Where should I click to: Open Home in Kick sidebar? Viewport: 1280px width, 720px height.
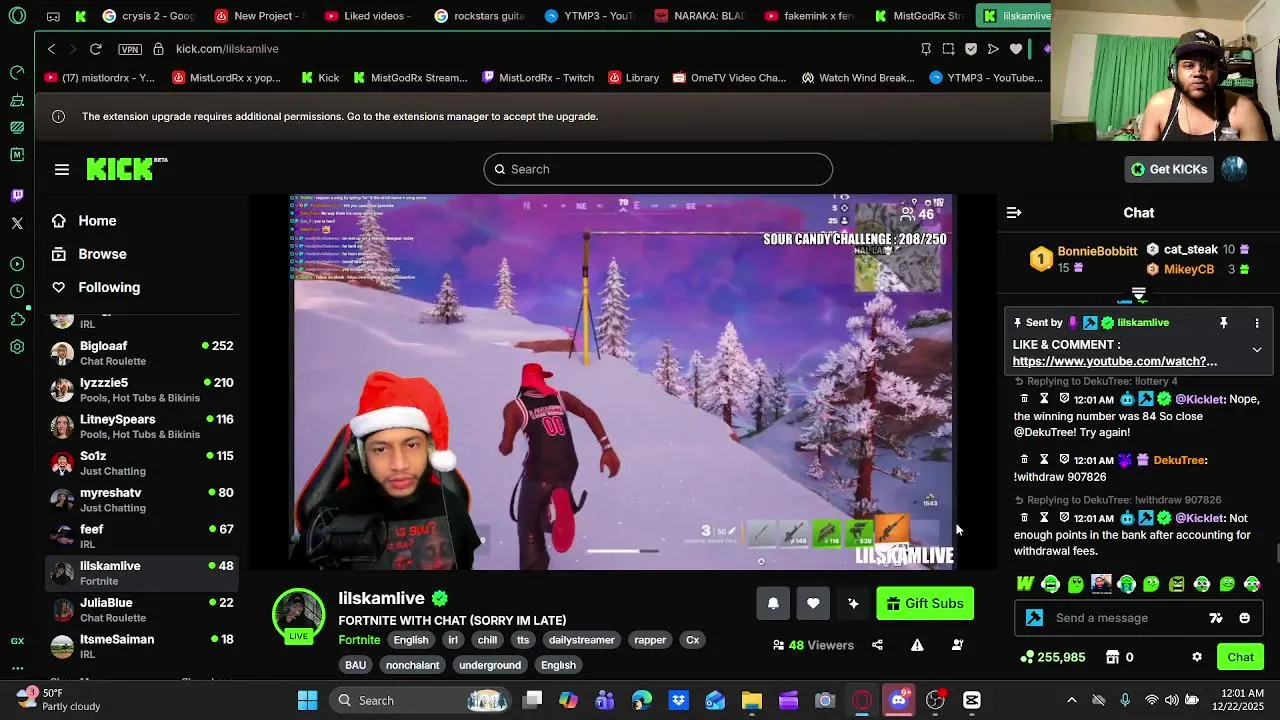pos(97,221)
